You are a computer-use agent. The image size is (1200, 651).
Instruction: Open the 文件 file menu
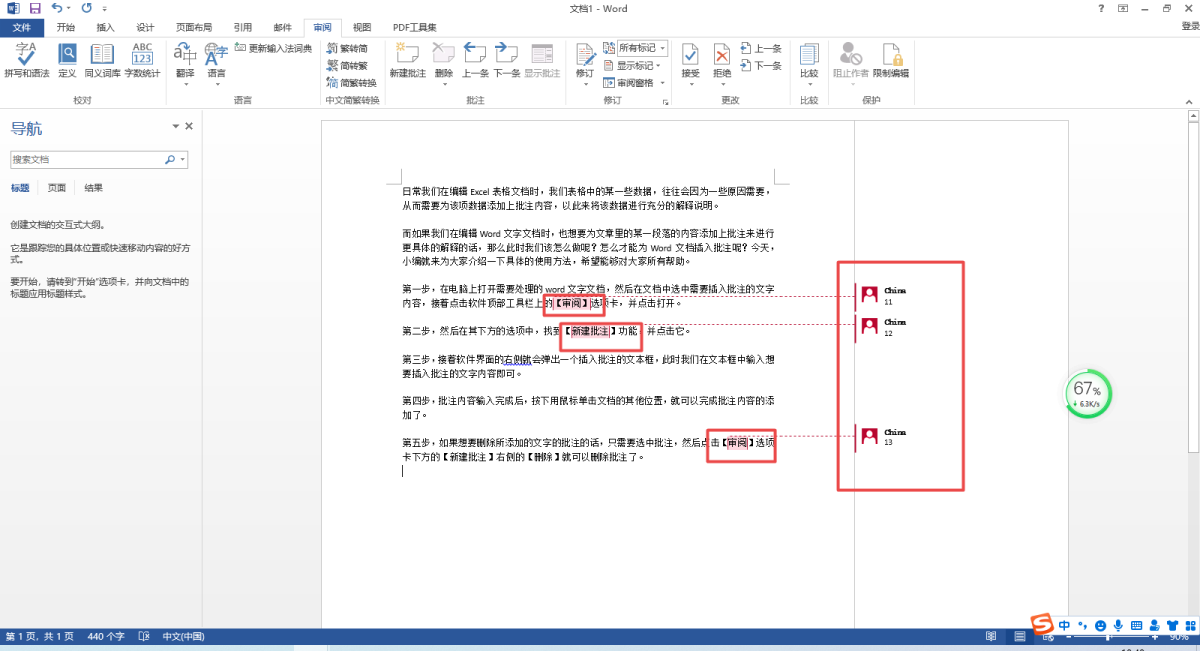coord(22,27)
